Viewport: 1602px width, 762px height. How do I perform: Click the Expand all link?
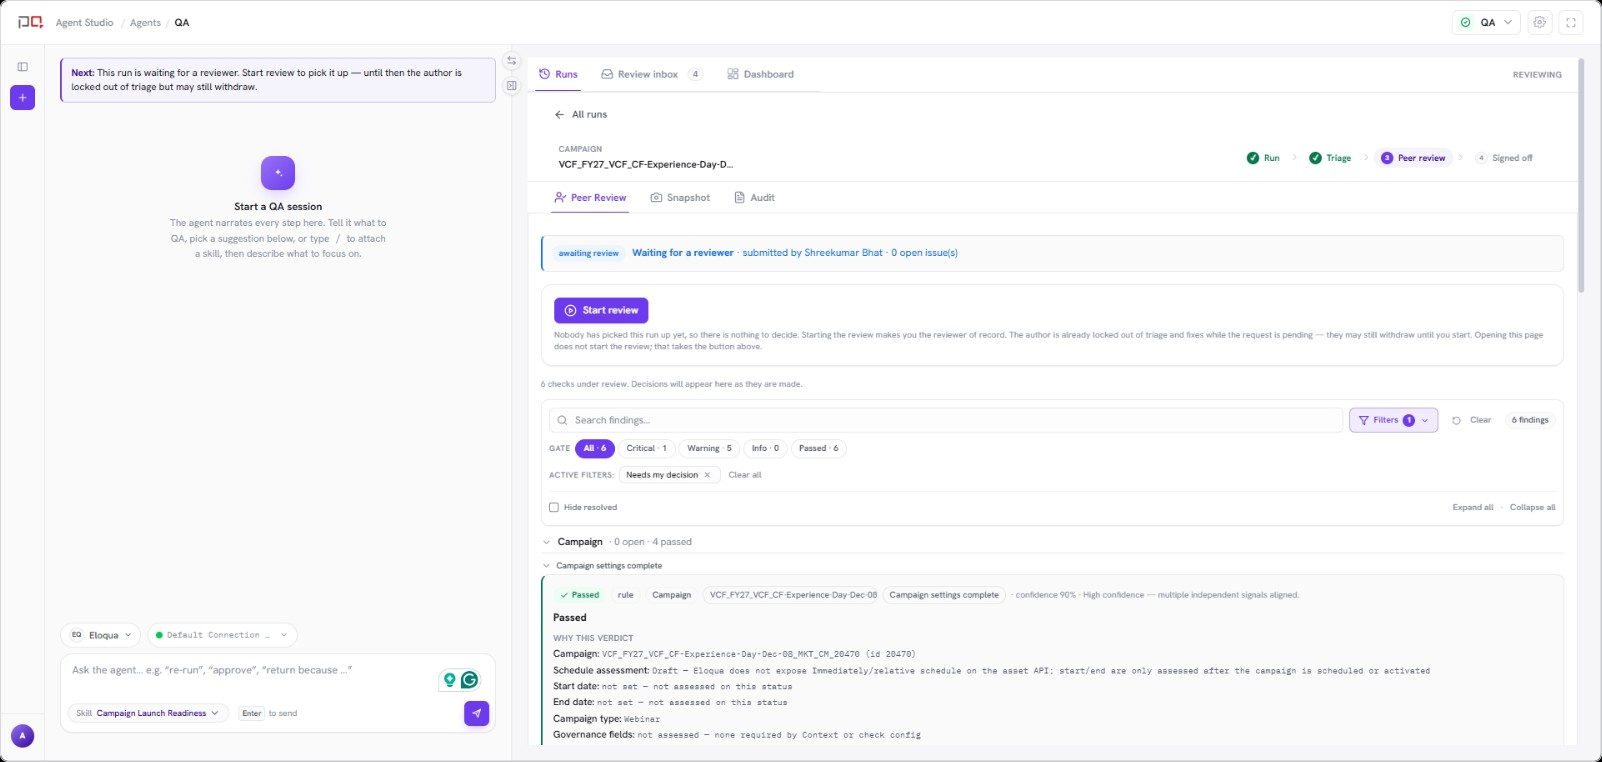click(1473, 507)
